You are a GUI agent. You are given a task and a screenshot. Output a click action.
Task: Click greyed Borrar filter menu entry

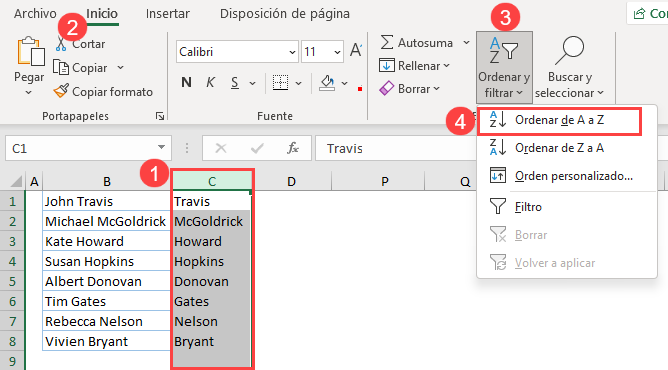[567, 235]
